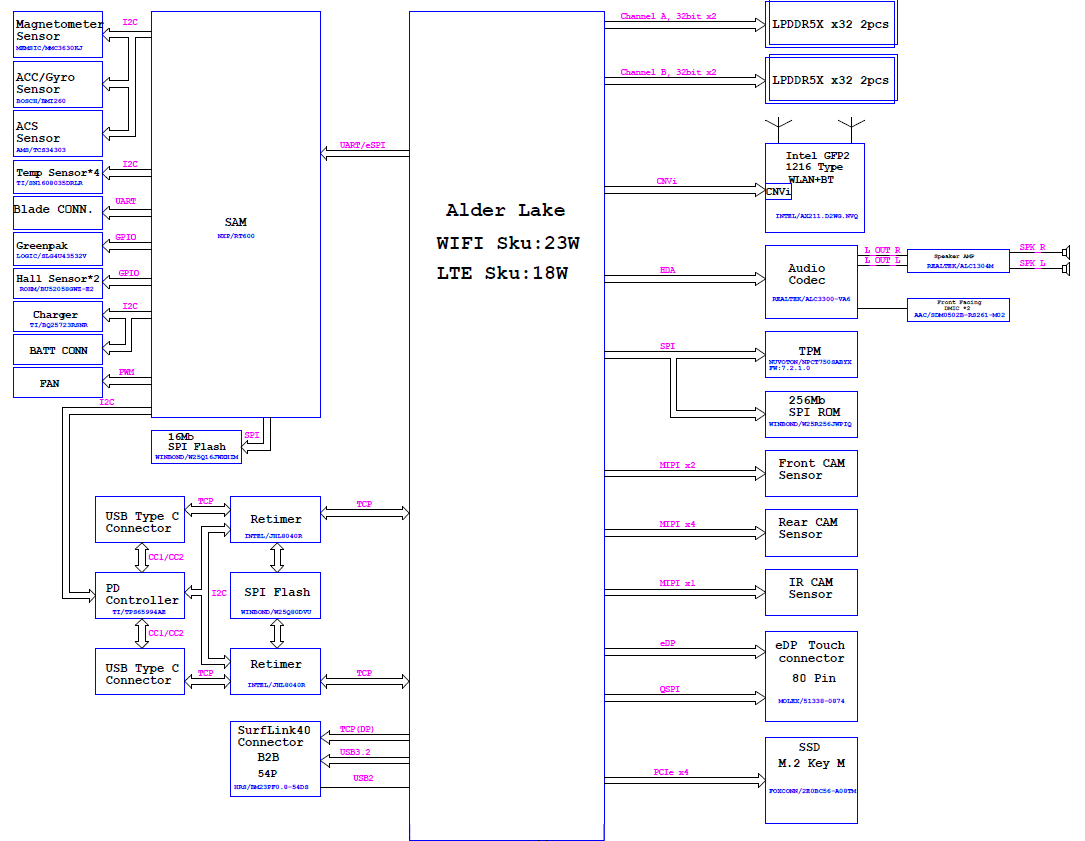Click the SPK R speaker symbol
This screenshot has width=1085, height=841.
[x=1066, y=251]
